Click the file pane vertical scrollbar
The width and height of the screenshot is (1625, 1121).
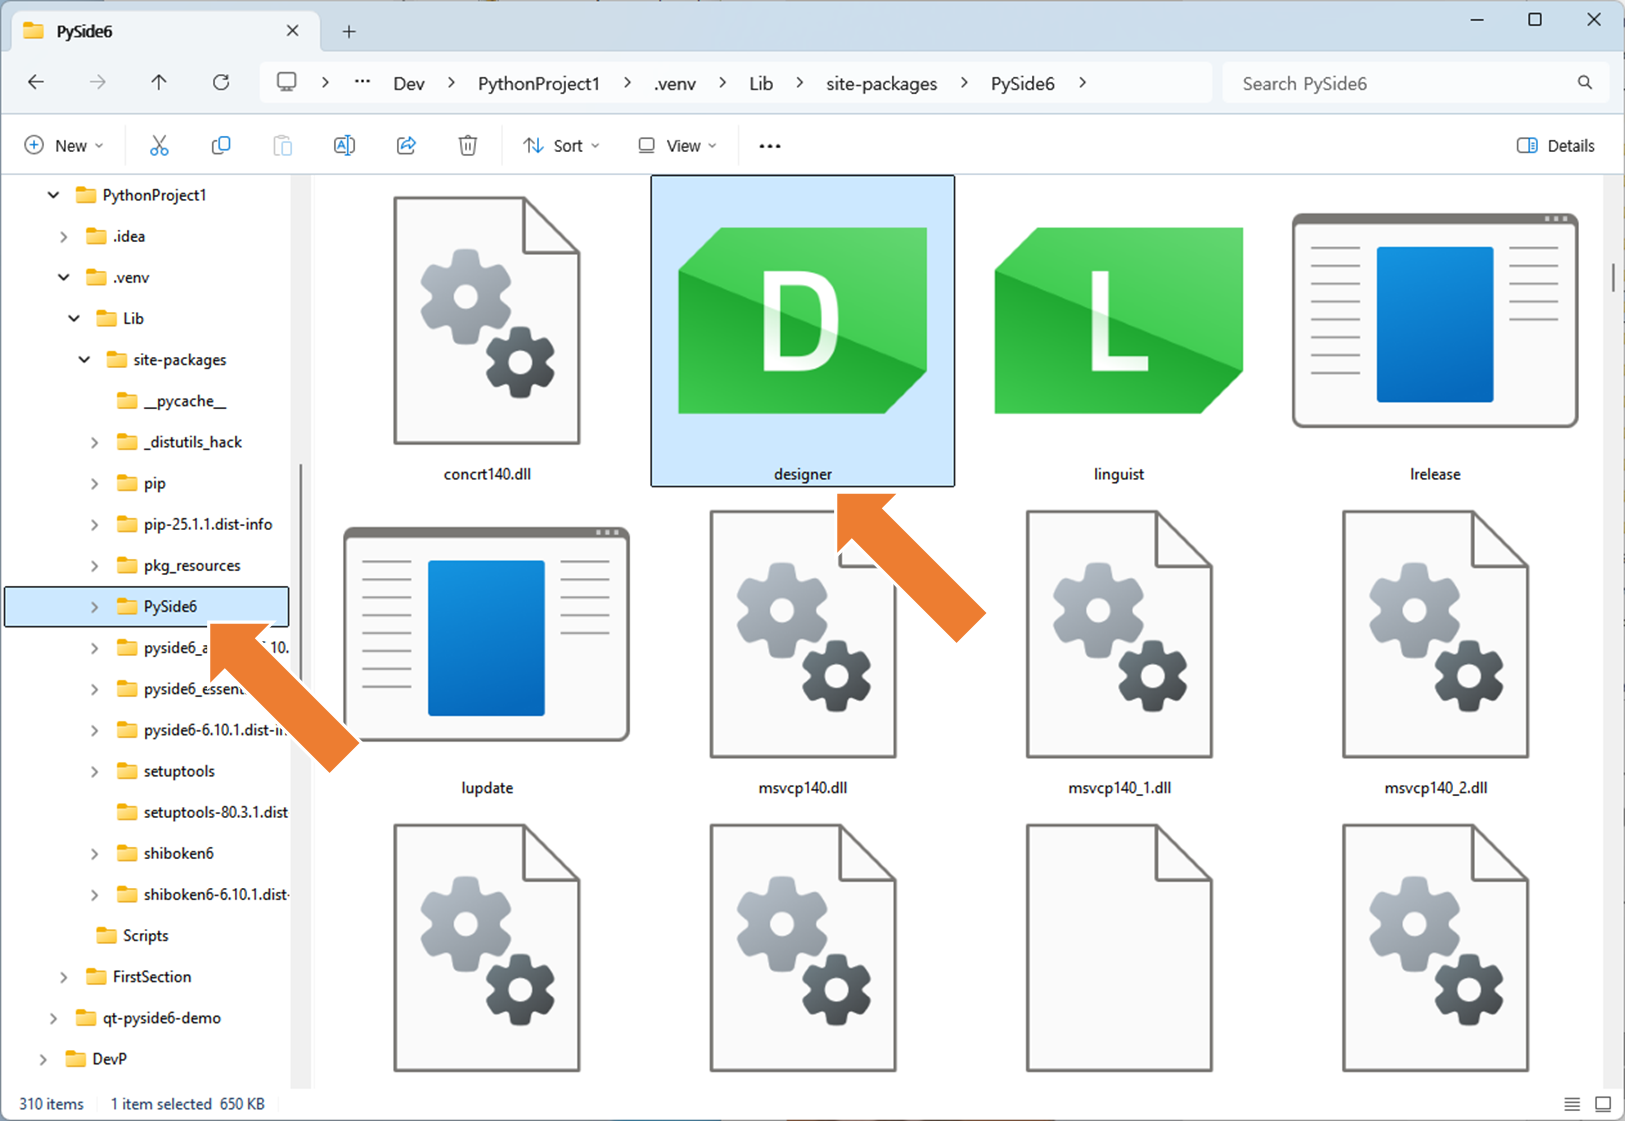[x=1613, y=278]
